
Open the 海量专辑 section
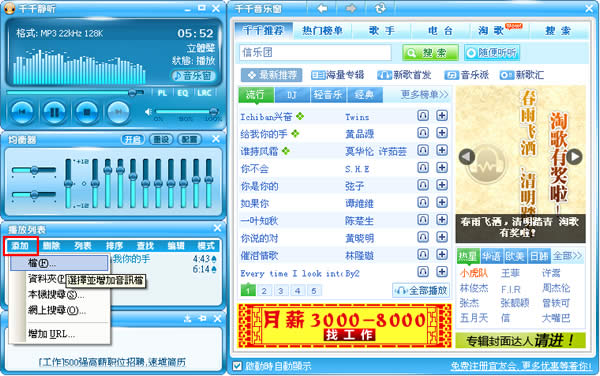(338, 75)
